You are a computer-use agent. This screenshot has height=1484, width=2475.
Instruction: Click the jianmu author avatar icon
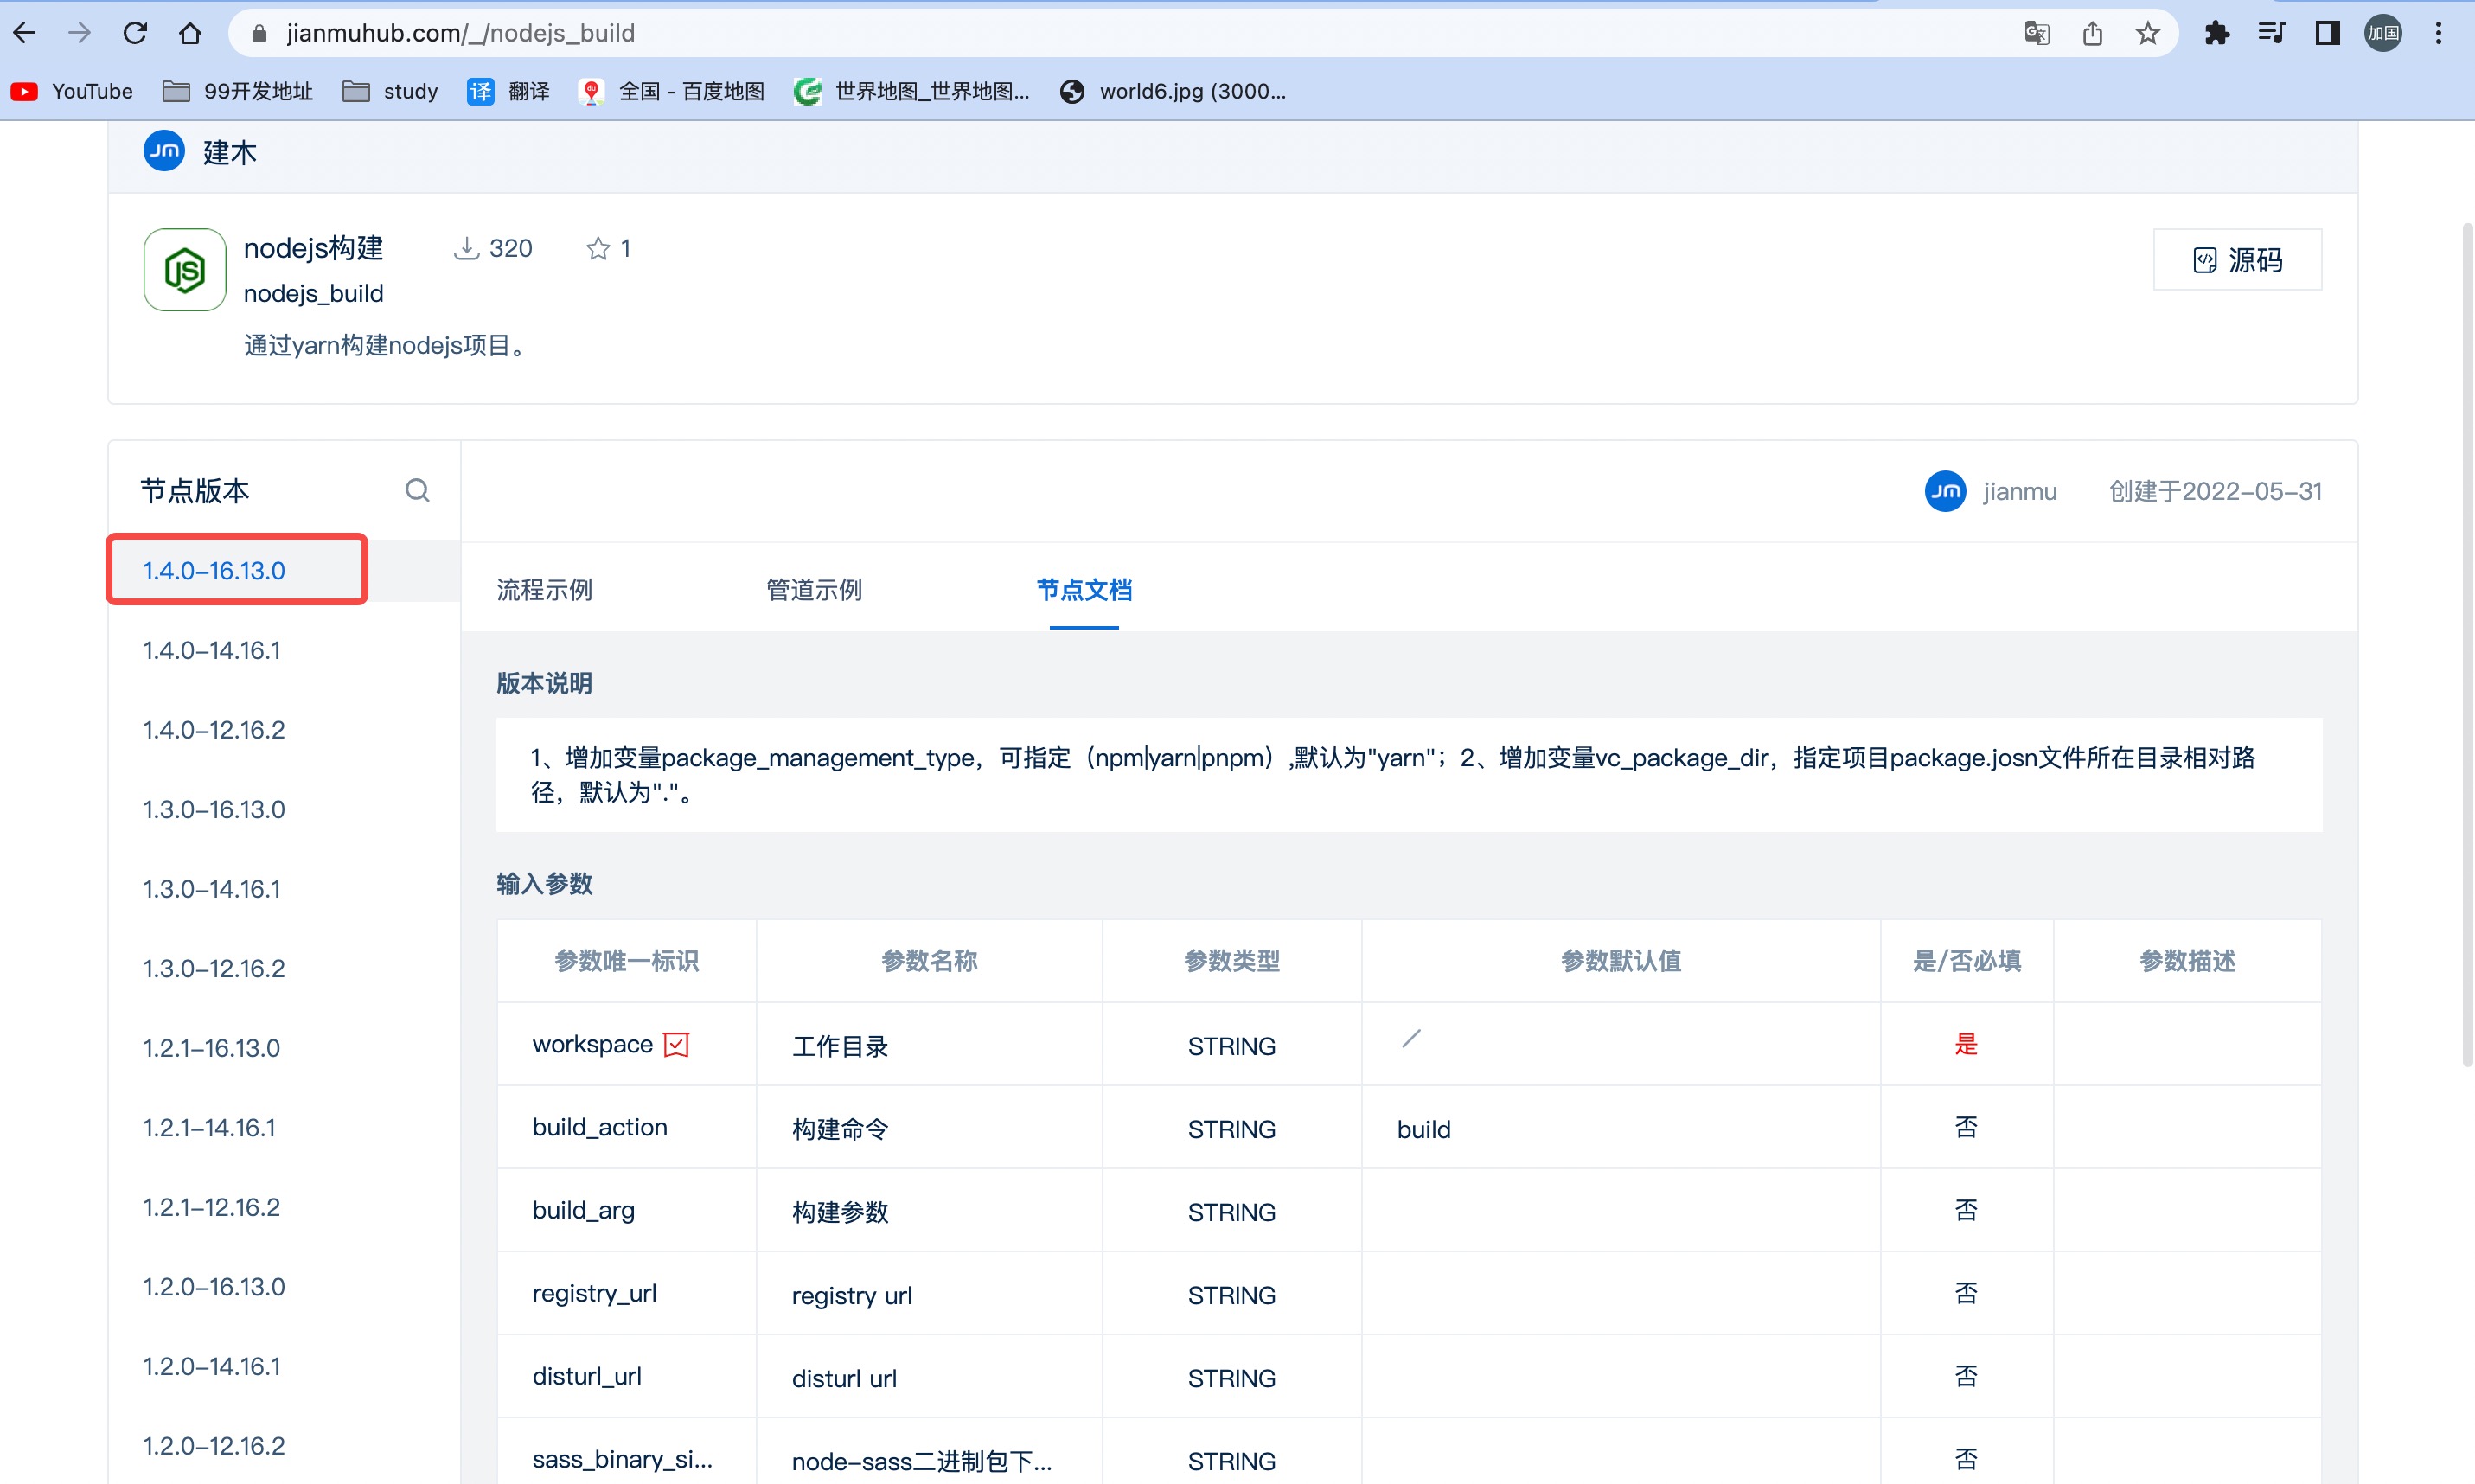[1945, 490]
